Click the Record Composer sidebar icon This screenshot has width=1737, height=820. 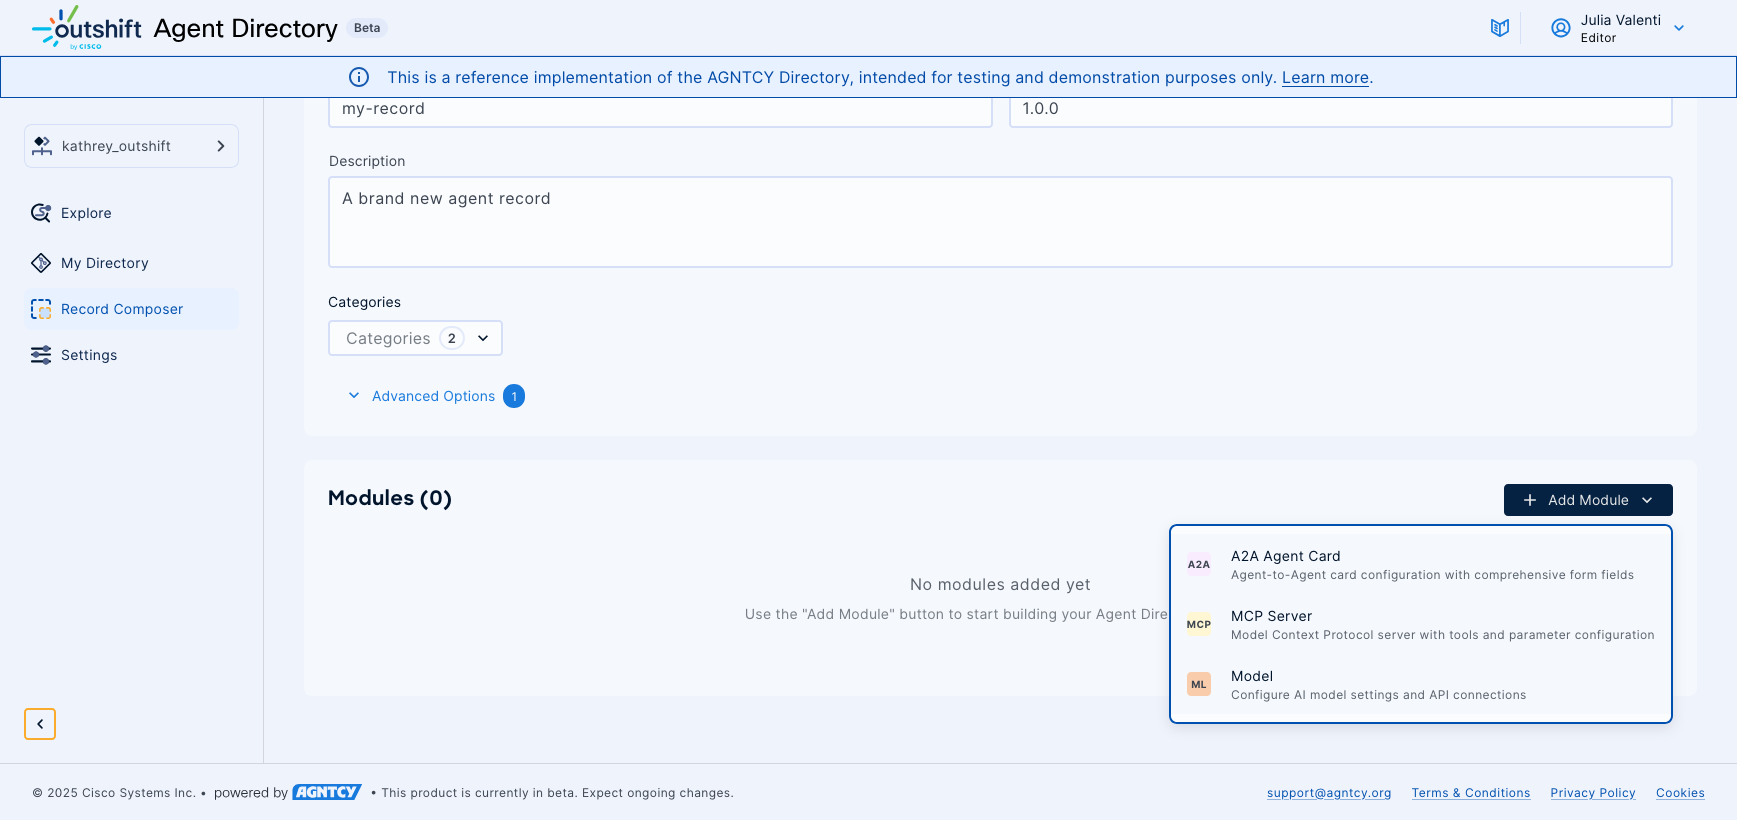tap(41, 309)
